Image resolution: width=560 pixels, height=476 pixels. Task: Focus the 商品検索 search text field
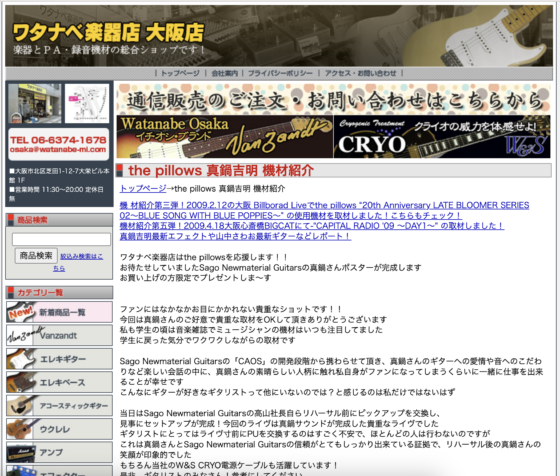point(61,239)
